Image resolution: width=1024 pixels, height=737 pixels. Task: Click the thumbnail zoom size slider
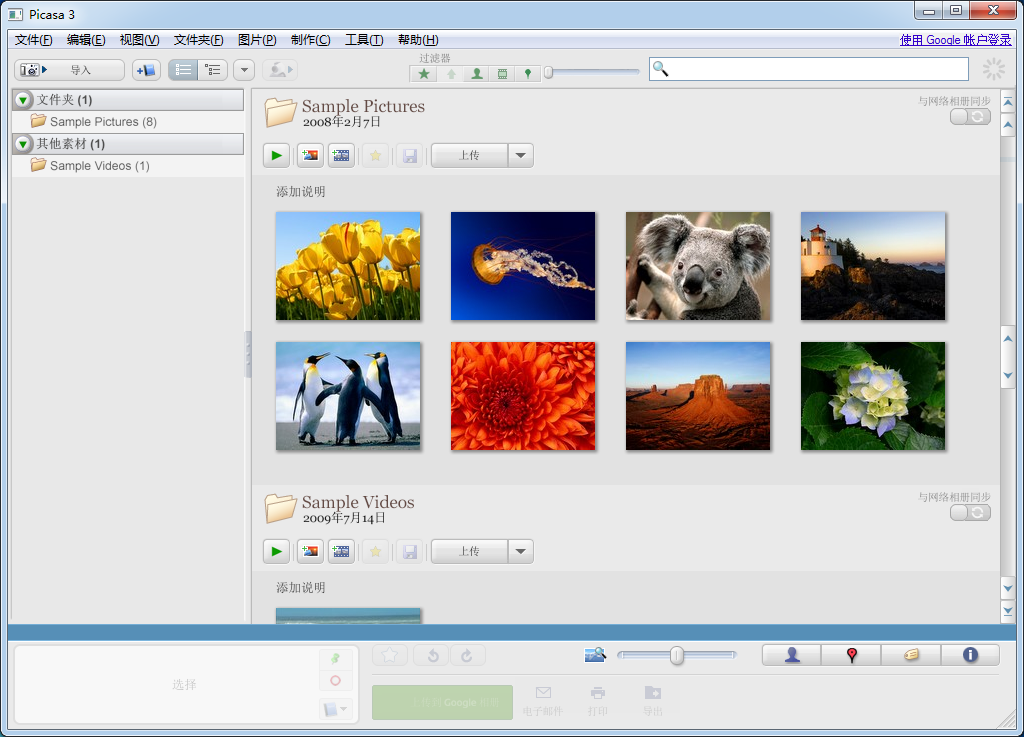[x=677, y=655]
